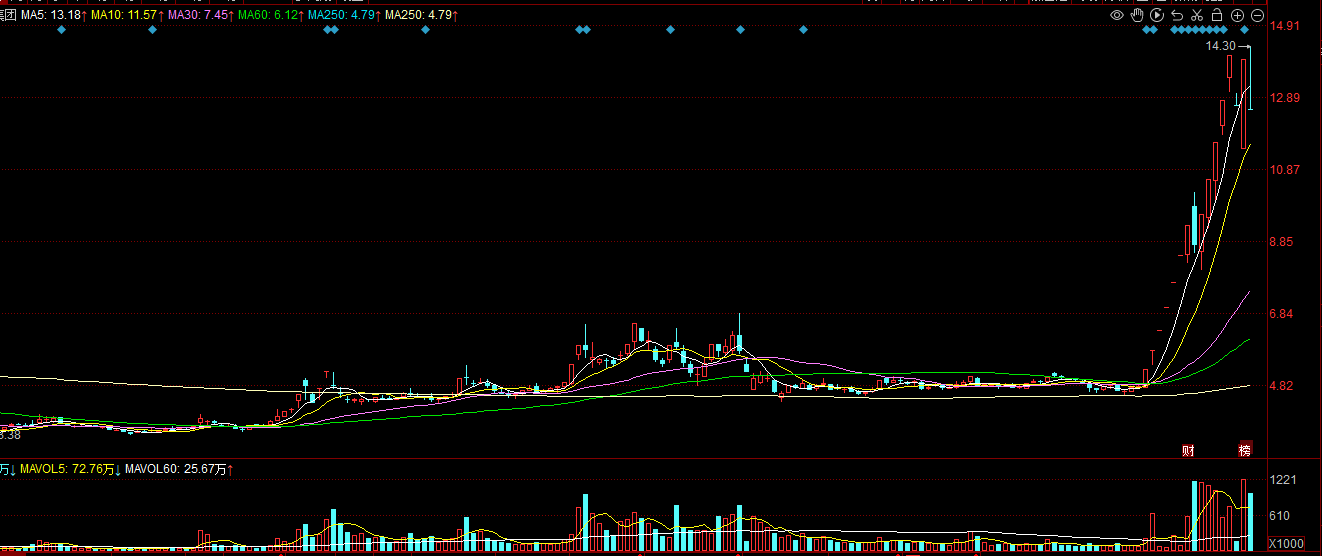Zoom in with the plus circle icon
Viewport: 1322px width, 556px height.
(1237, 15)
